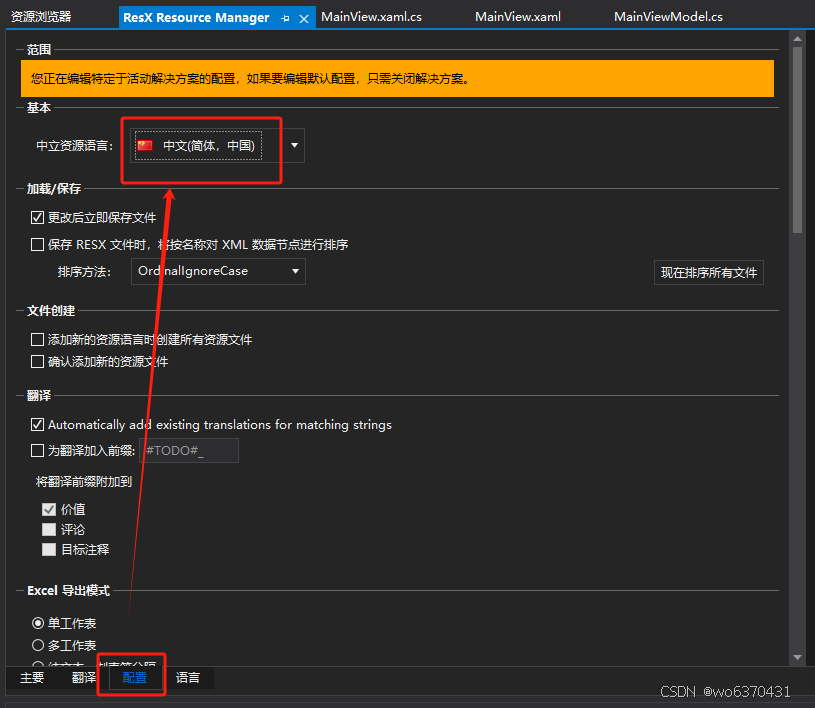Toggle 更改后立即保存文件 checkbox
Screen dimensions: 815x708
pos(37,217)
